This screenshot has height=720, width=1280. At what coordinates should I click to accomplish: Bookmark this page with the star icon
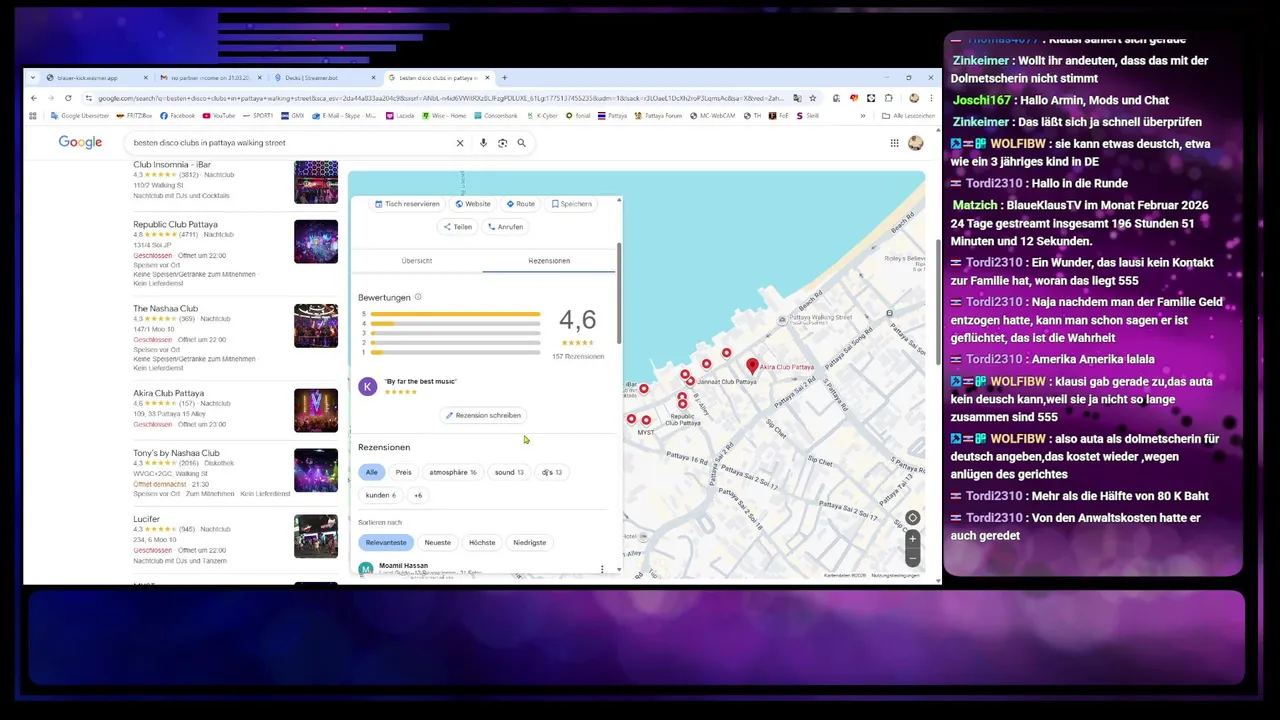coord(812,98)
